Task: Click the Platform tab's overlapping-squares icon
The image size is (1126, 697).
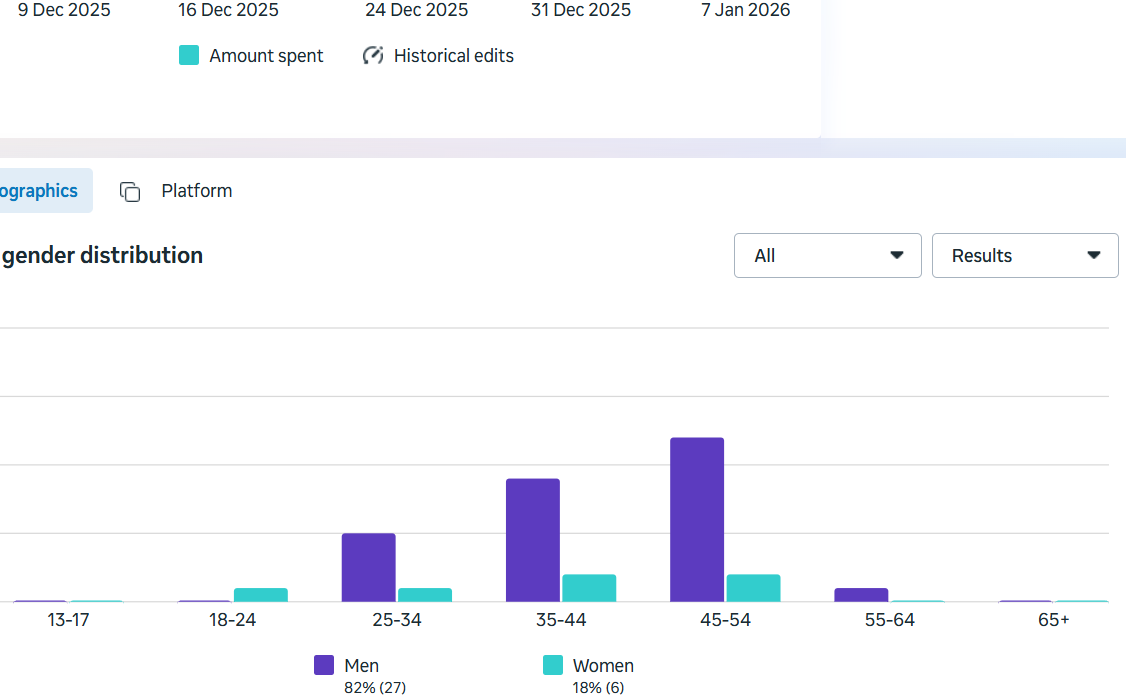Action: [130, 190]
